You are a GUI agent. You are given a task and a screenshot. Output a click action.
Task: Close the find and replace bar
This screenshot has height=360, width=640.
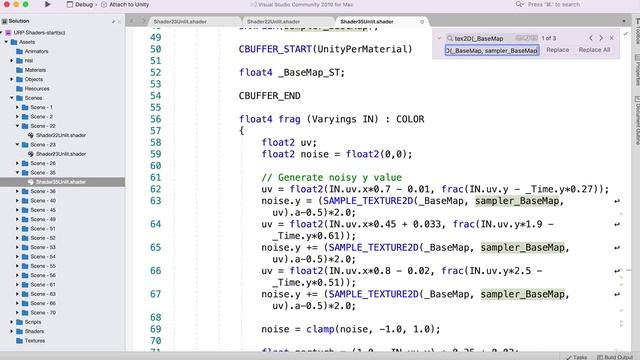pos(611,38)
